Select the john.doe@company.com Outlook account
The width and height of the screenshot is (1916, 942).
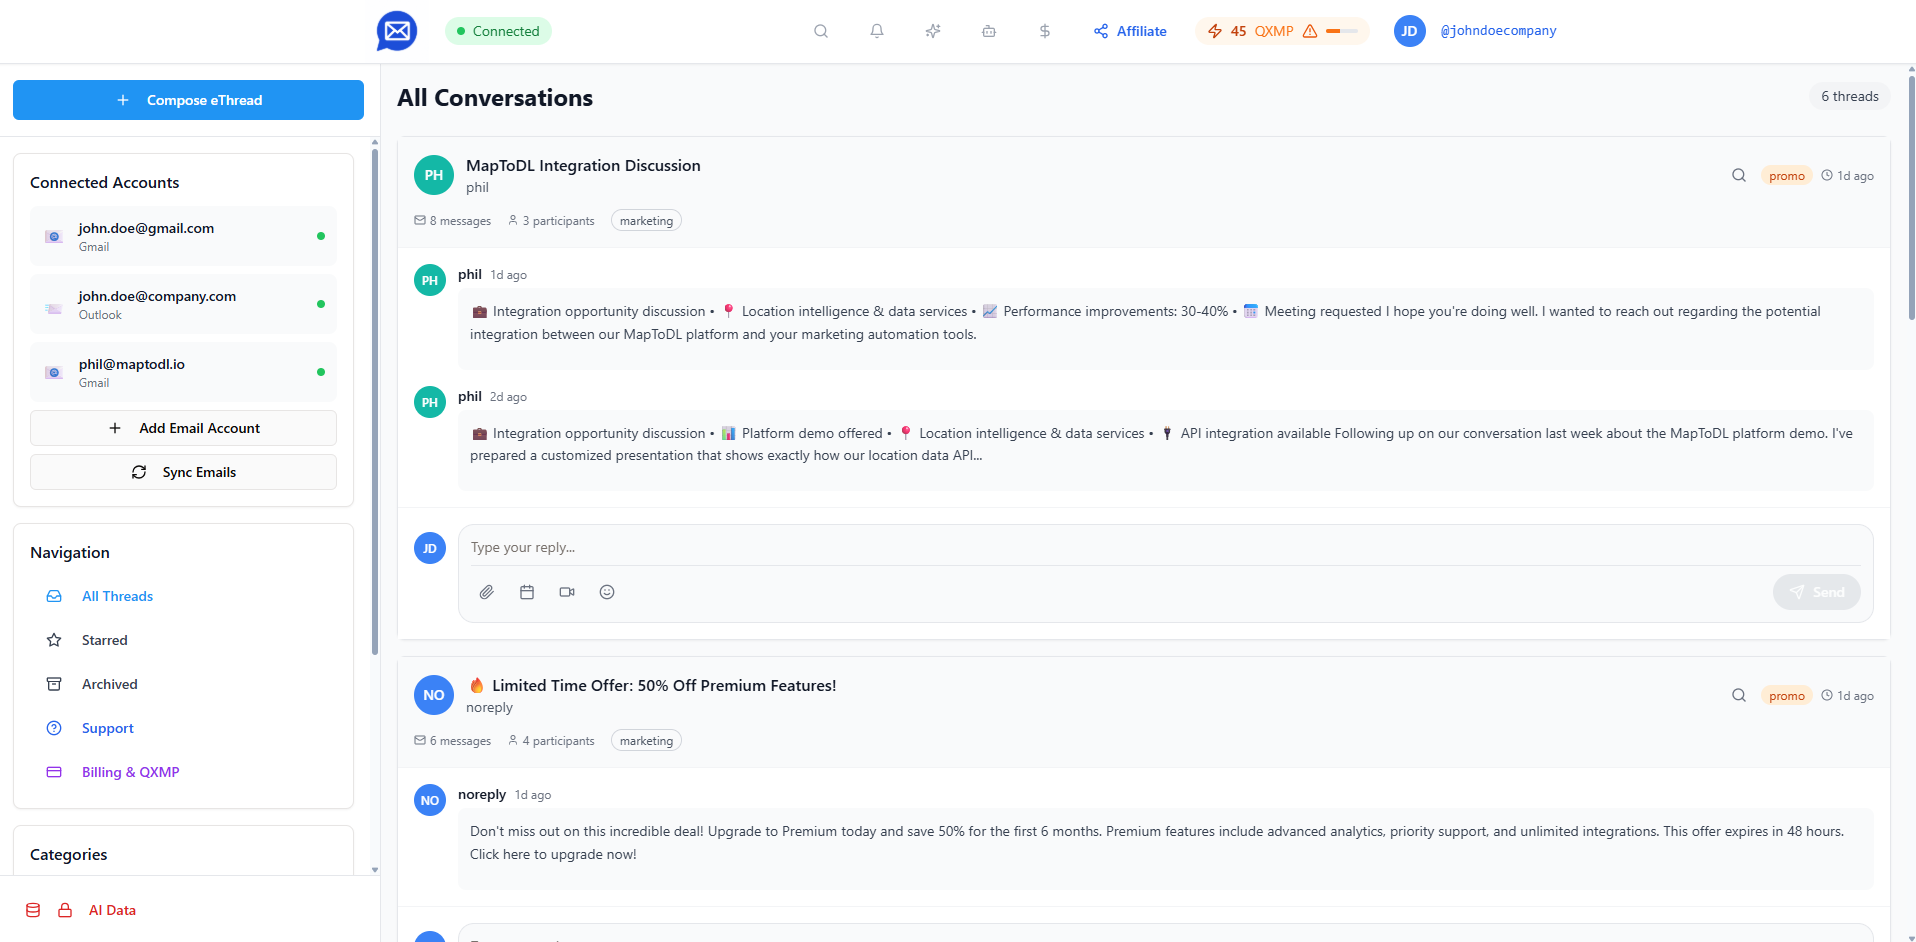pyautogui.click(x=183, y=304)
